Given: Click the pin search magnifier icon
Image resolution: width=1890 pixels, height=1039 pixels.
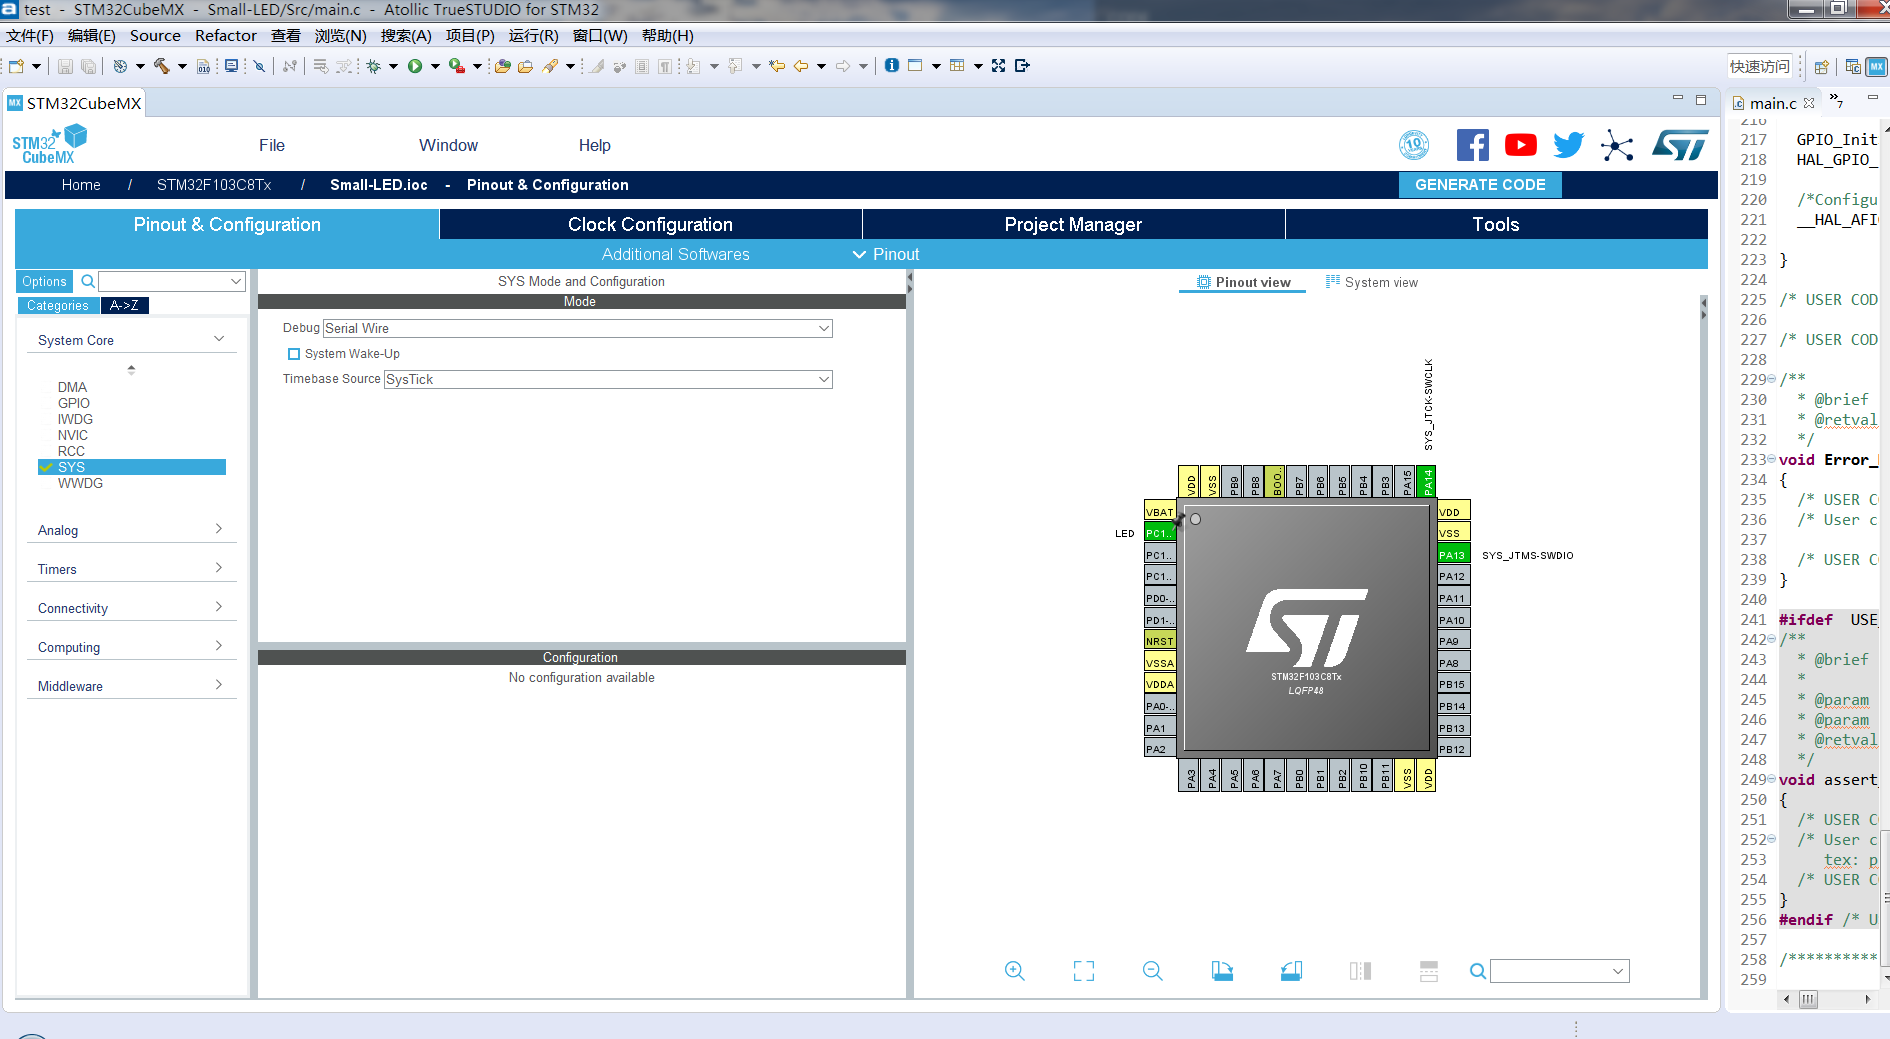Looking at the screenshot, I should [x=1477, y=971].
